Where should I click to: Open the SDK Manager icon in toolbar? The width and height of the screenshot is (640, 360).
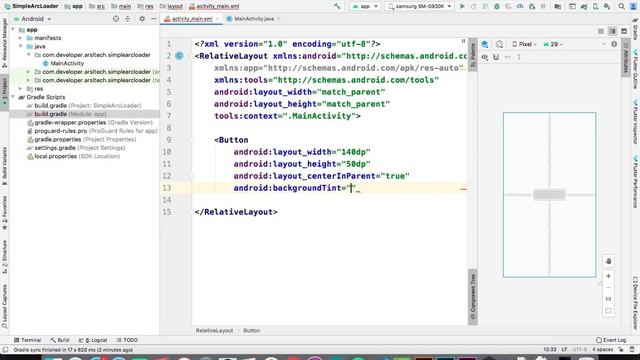coord(607,6)
